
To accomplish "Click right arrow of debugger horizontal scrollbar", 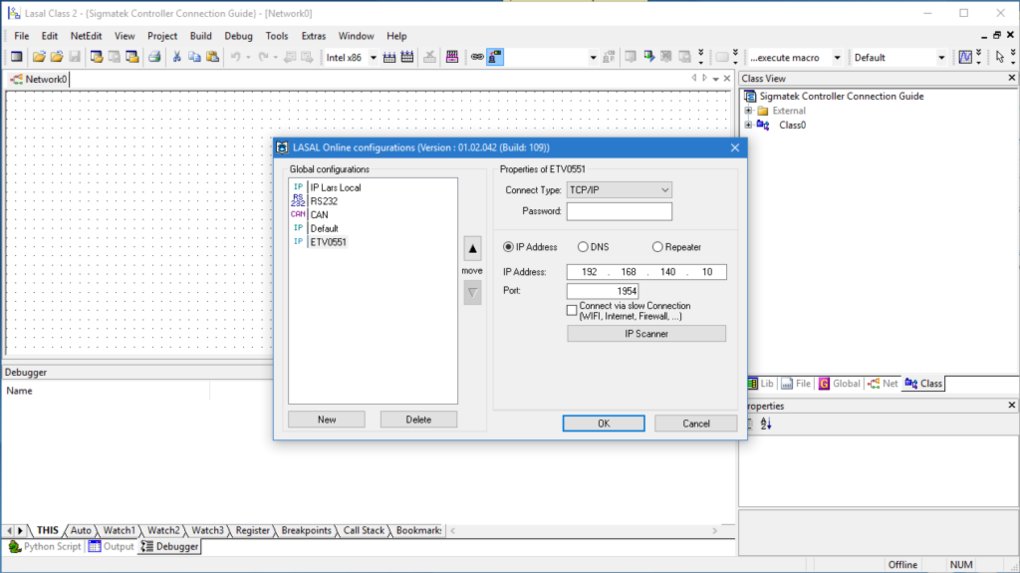I will [x=714, y=531].
